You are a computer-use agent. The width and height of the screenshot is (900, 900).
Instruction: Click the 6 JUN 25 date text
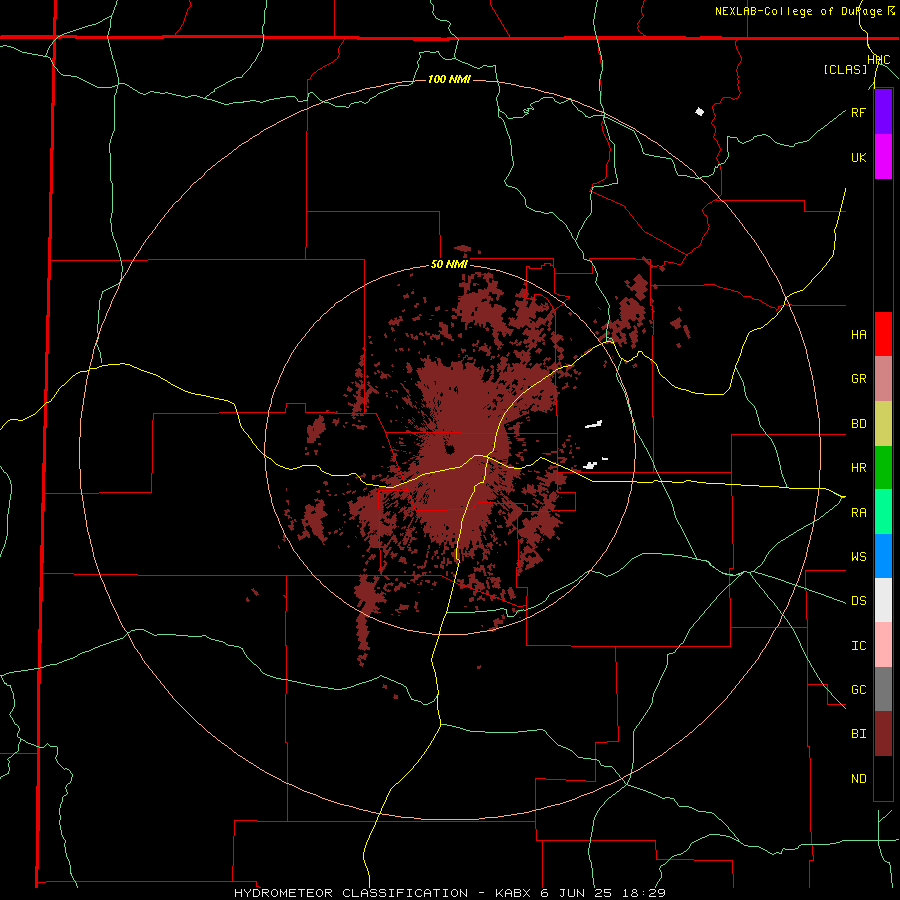[x=576, y=893]
